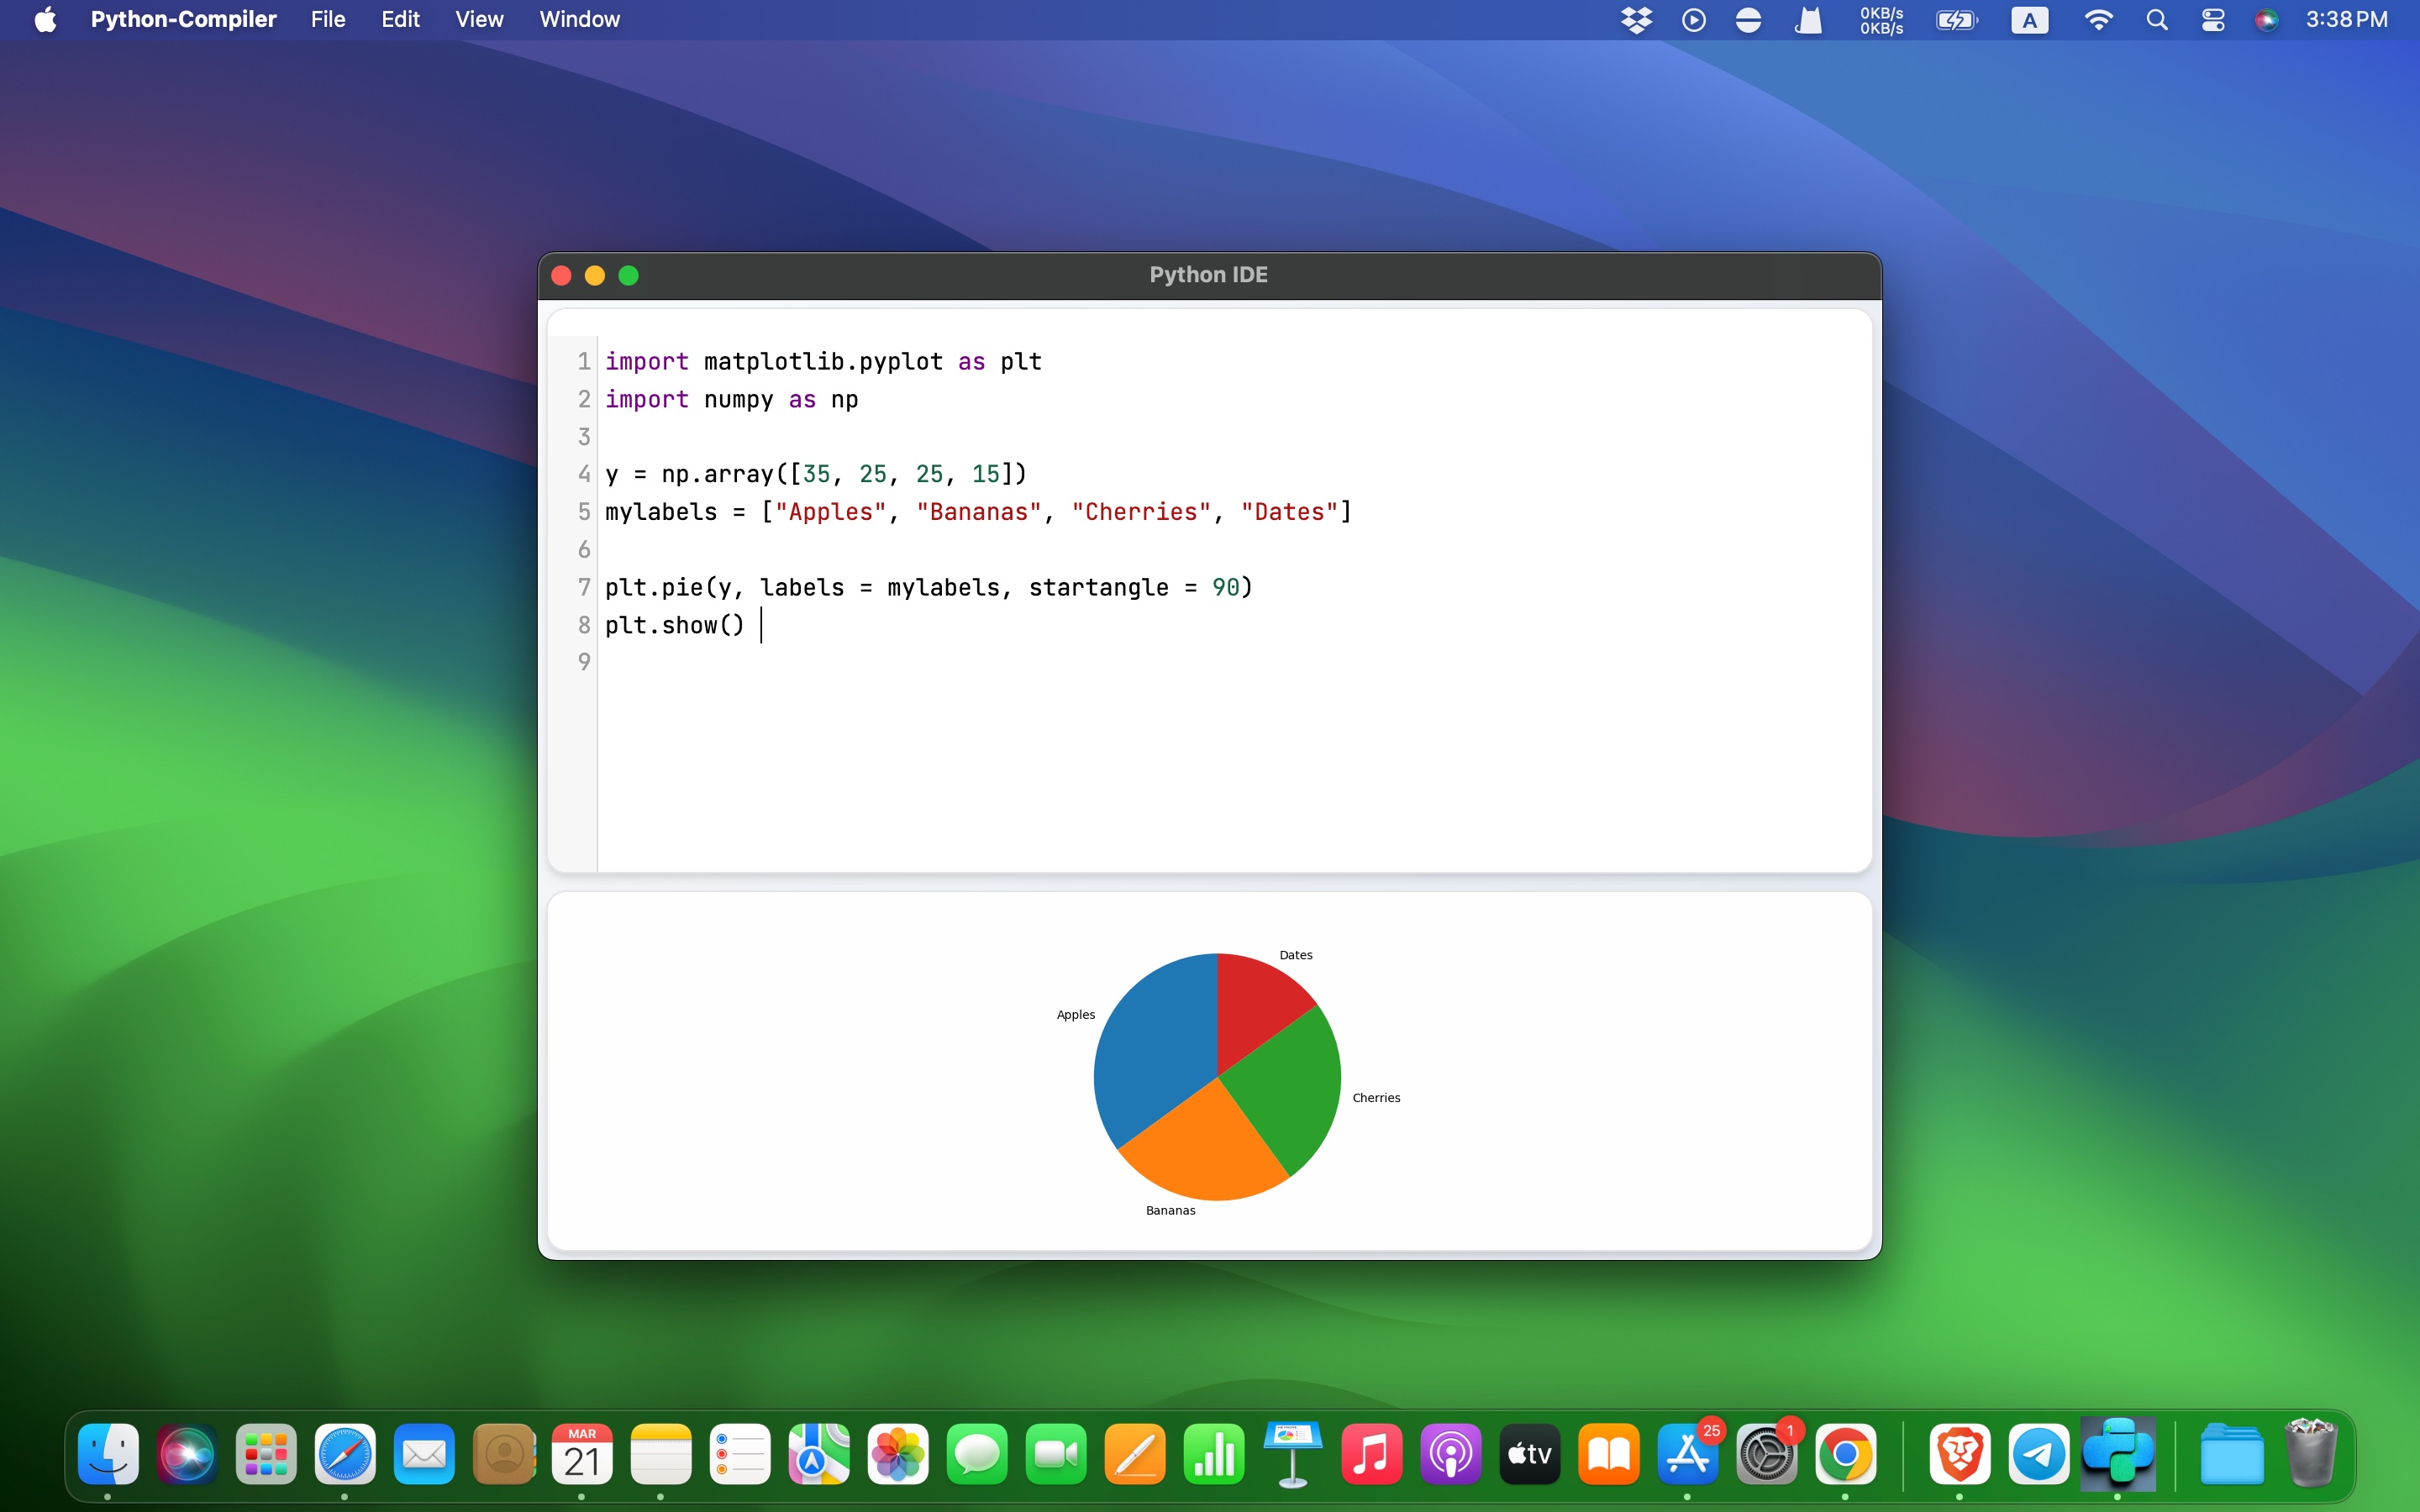Open the Mail app in the dock
This screenshot has height=1512, width=2420.
pos(424,1453)
